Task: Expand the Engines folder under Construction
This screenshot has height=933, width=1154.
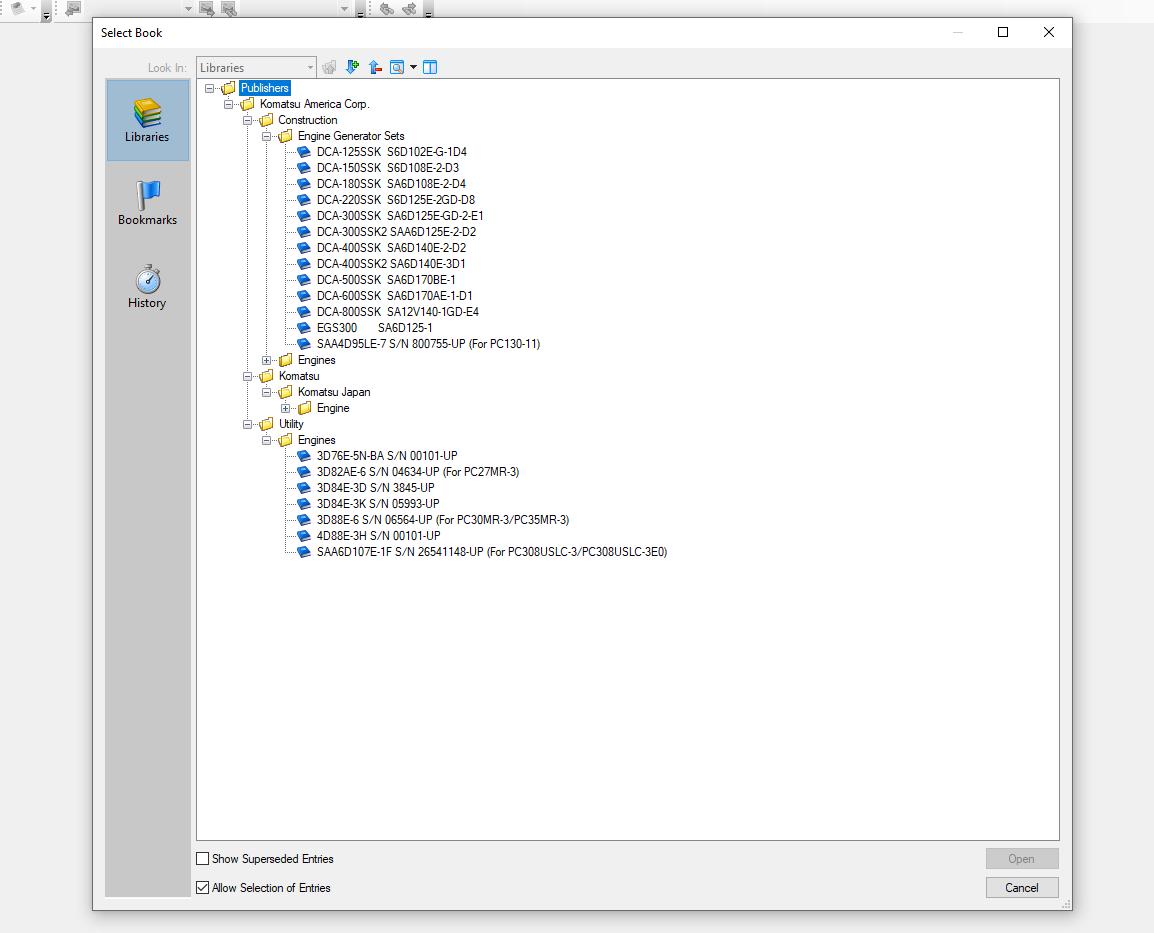Action: (266, 360)
